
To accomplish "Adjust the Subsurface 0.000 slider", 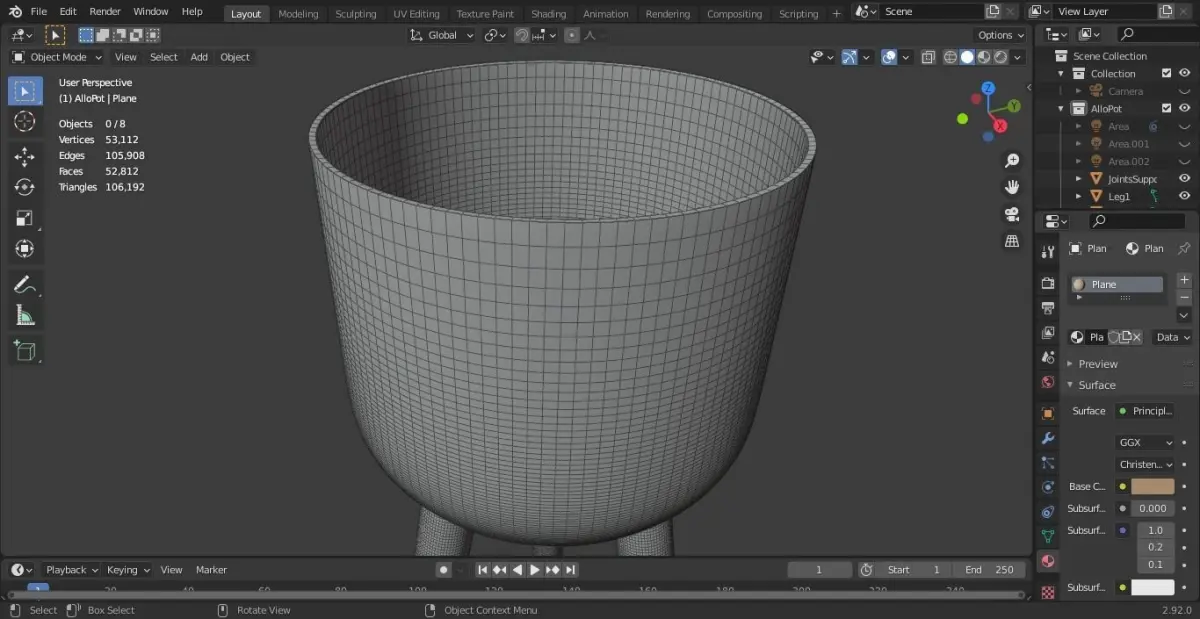I will [1153, 508].
